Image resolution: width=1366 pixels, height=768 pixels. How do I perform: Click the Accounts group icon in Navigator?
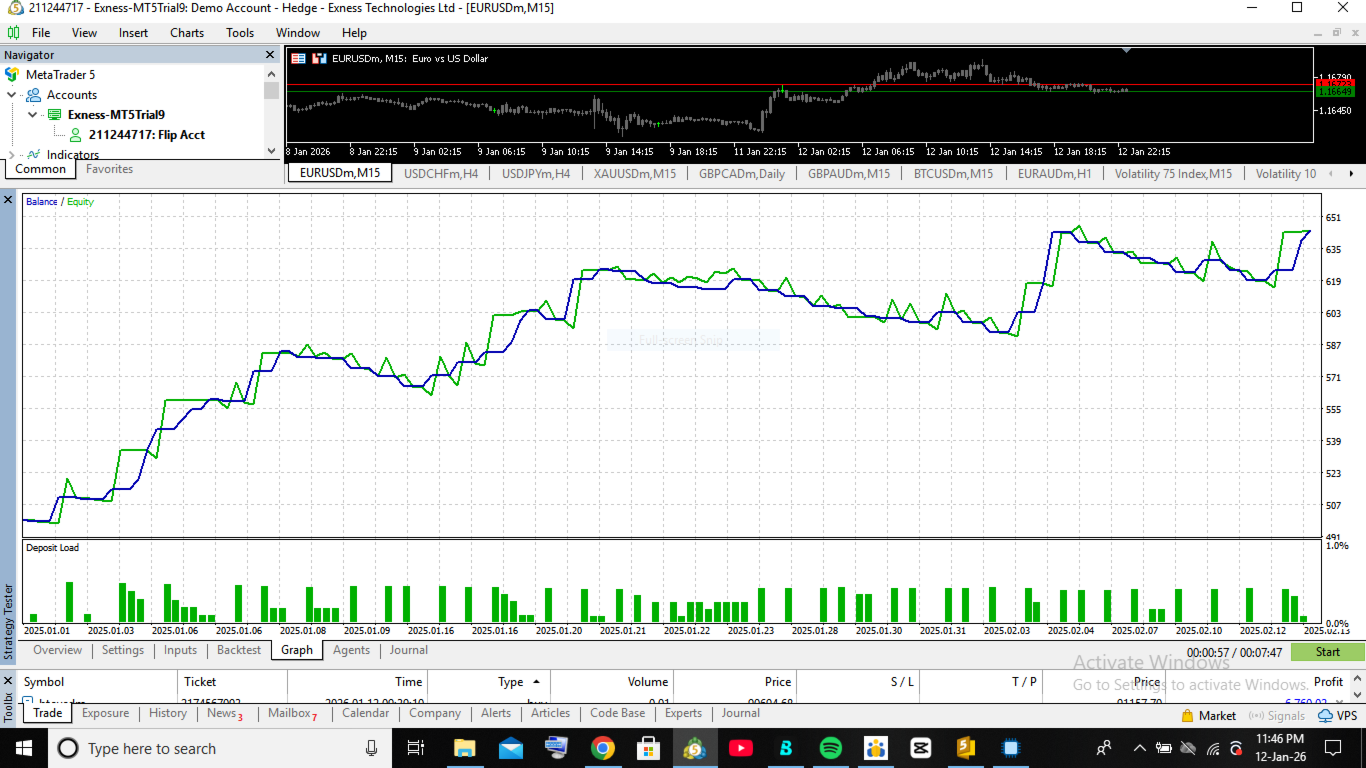click(x=33, y=95)
